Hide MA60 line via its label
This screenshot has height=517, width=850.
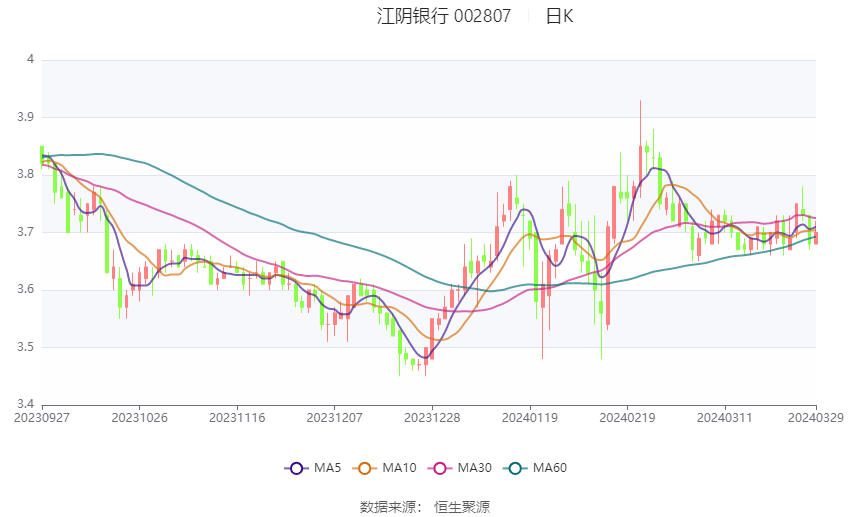pyautogui.click(x=550, y=468)
